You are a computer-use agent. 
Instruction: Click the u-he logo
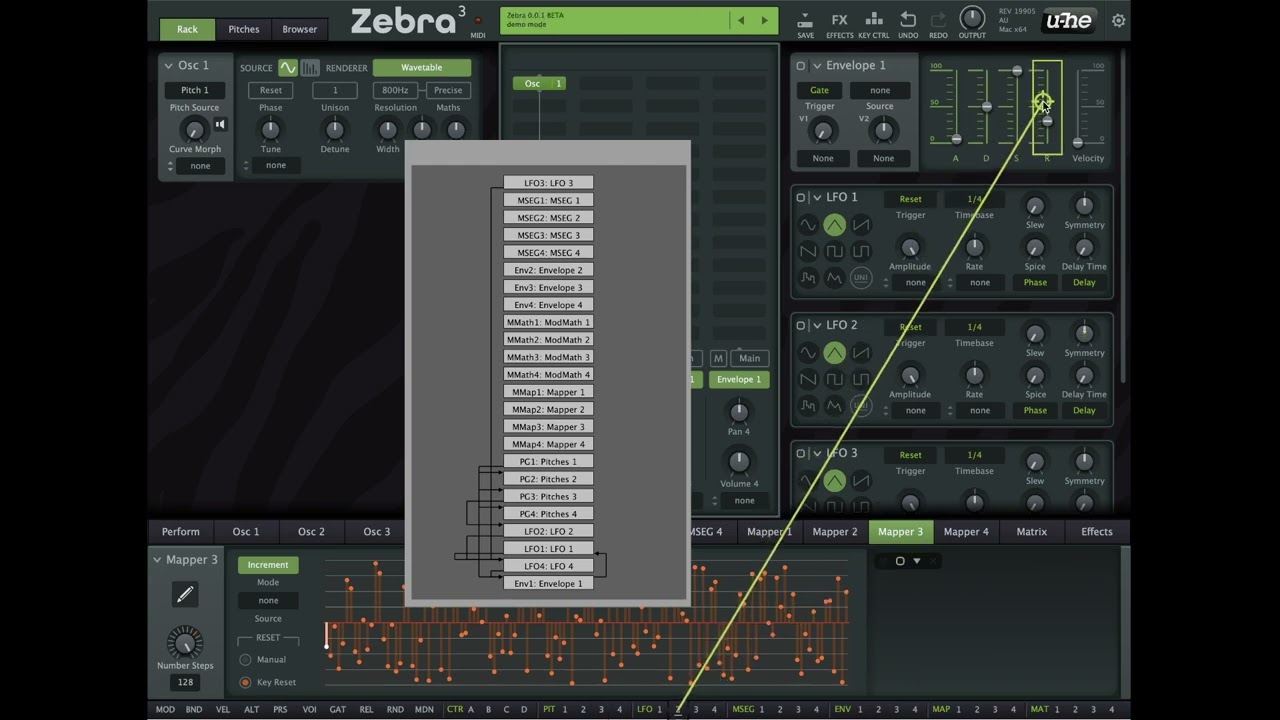click(x=1068, y=21)
